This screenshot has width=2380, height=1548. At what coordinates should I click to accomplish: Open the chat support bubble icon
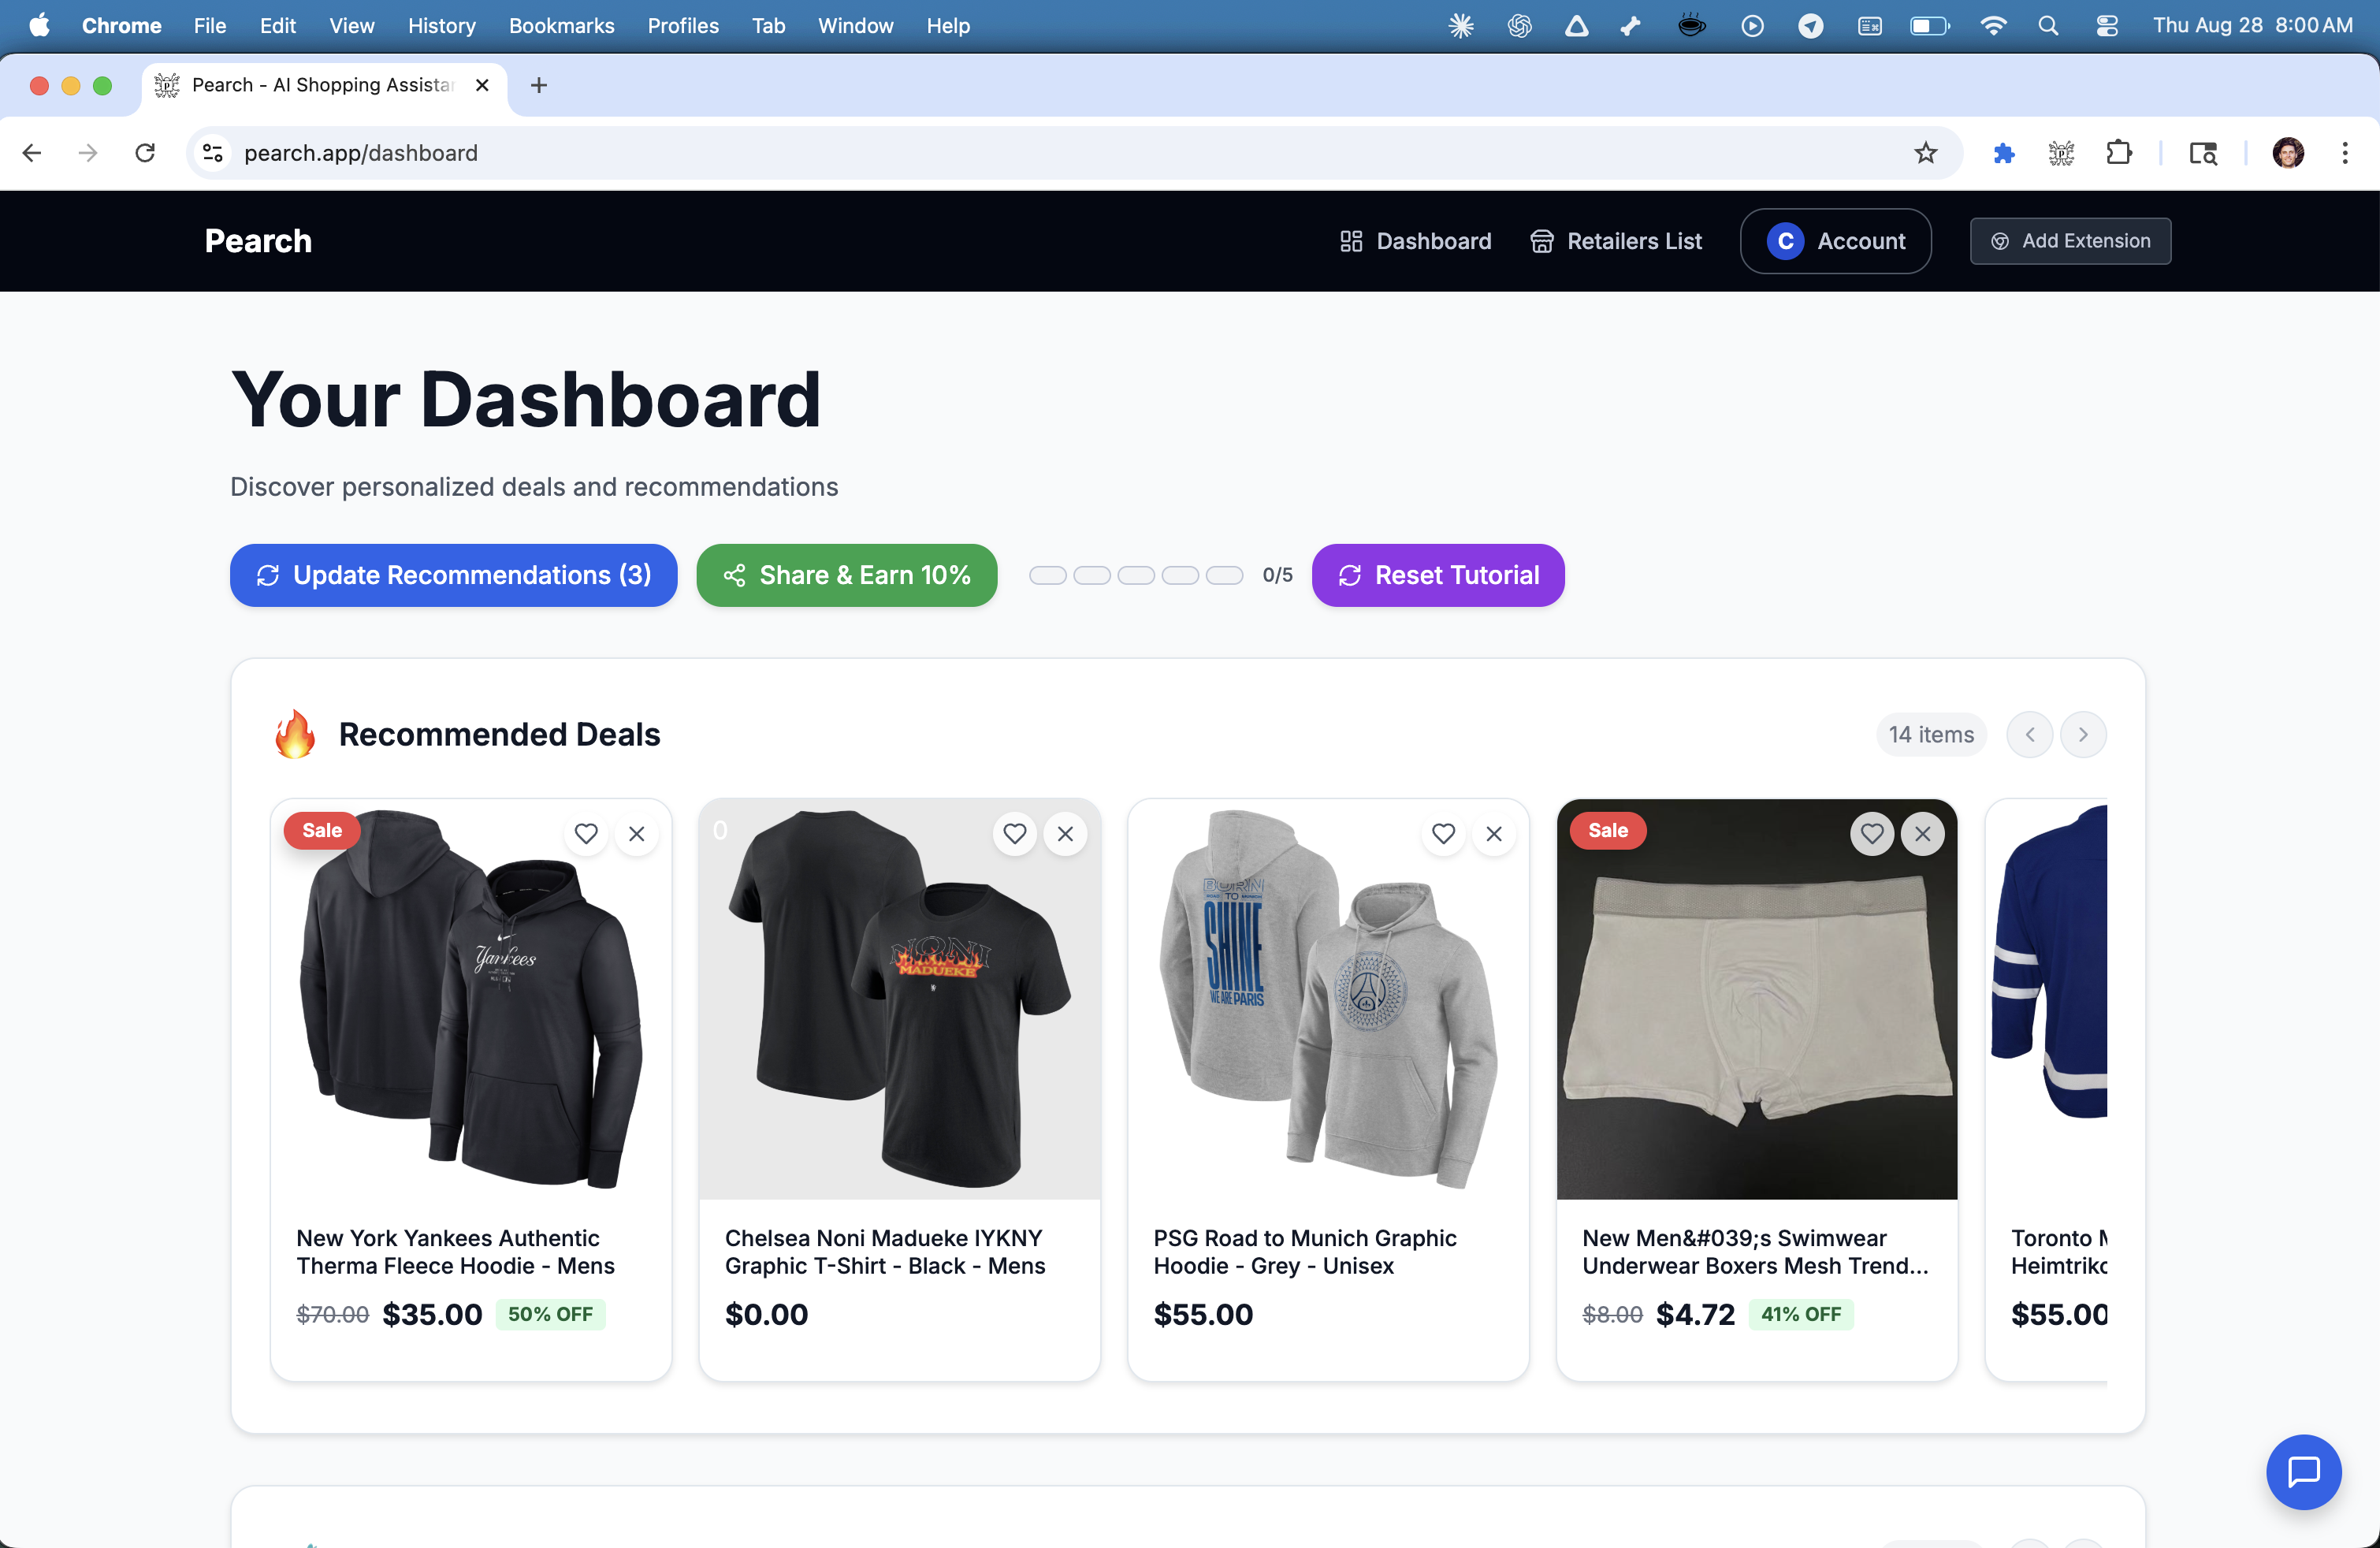(2303, 1471)
